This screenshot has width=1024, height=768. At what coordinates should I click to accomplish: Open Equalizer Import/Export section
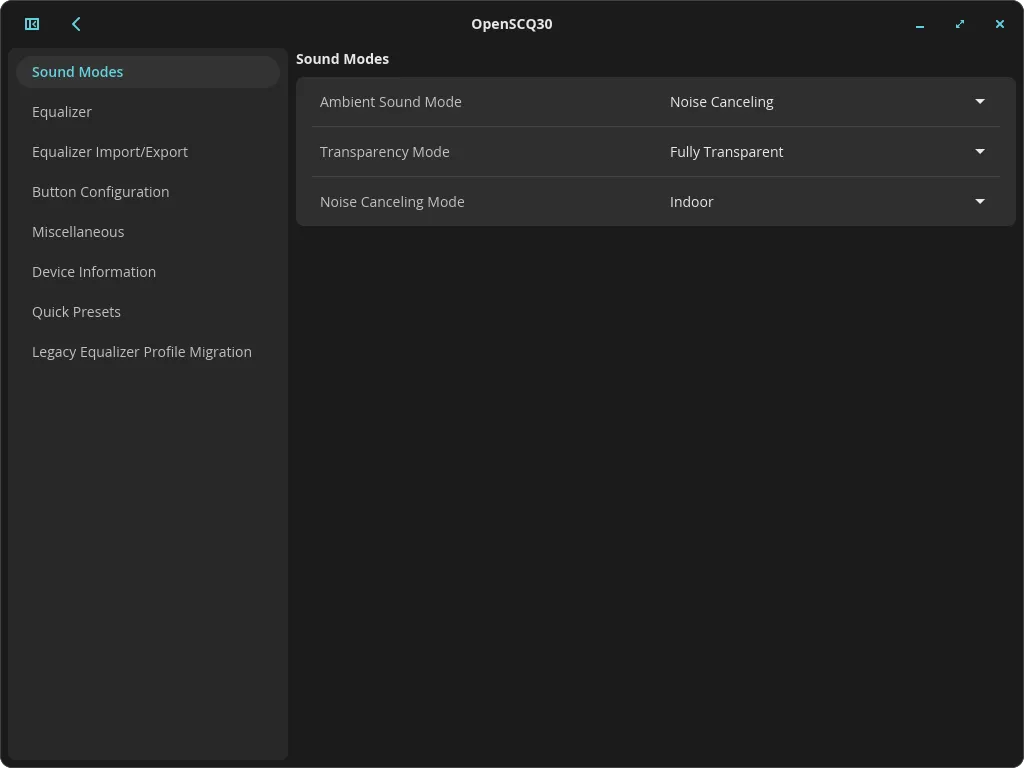click(148, 152)
